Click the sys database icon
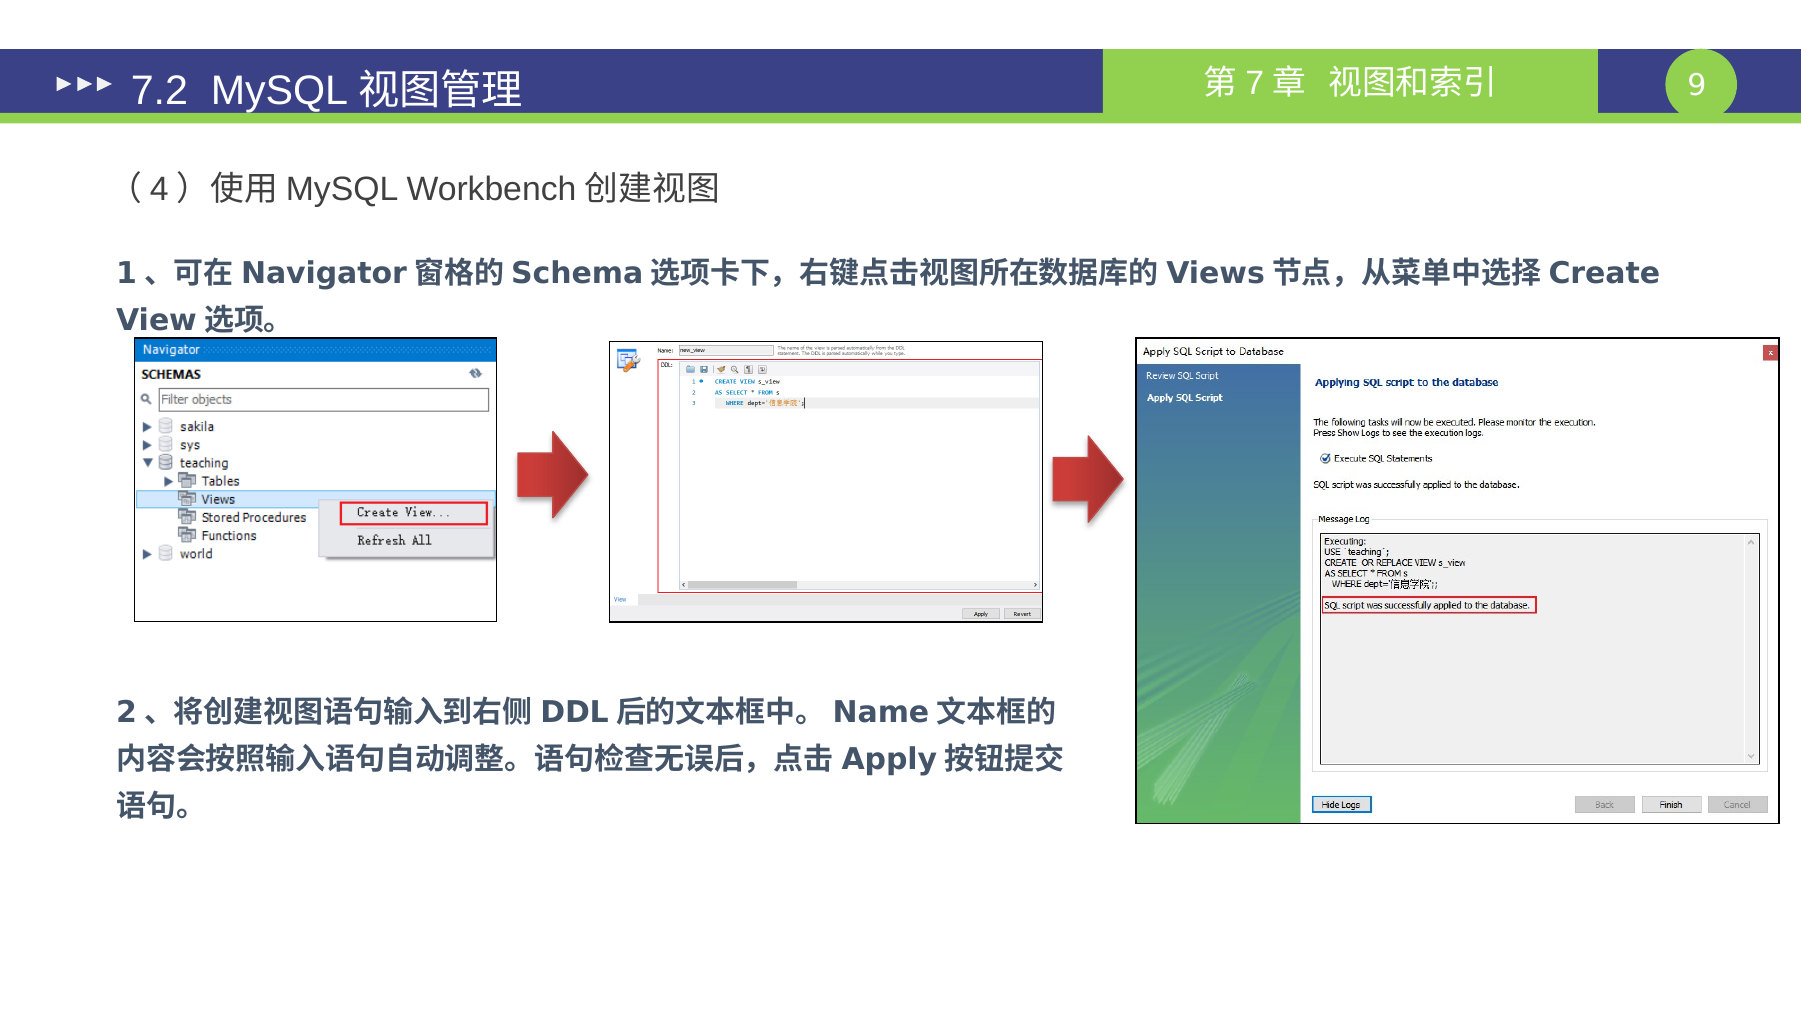Viewport: 1801px width, 1013px height. 166,445
